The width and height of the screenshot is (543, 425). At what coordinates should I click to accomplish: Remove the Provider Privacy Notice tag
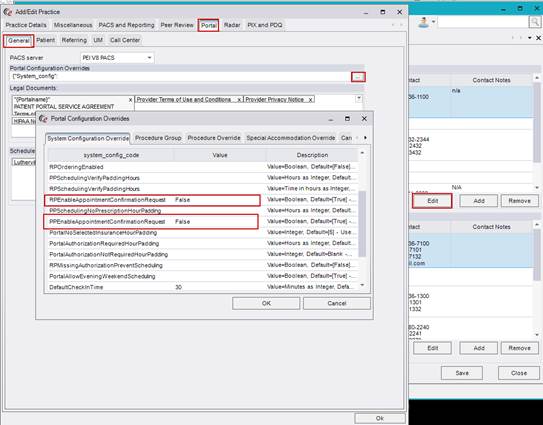point(310,100)
